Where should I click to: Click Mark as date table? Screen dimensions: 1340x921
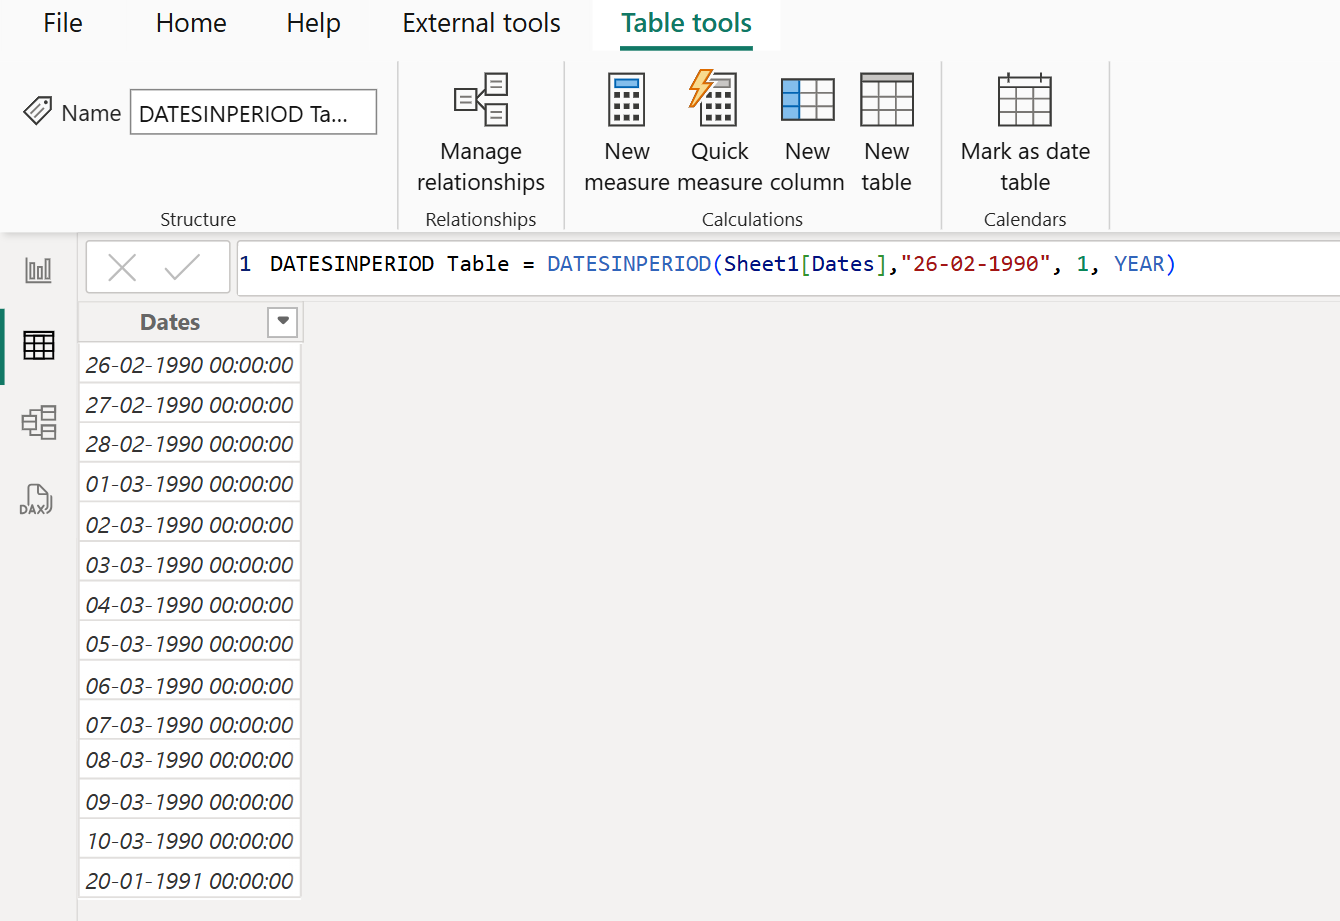tap(1024, 128)
